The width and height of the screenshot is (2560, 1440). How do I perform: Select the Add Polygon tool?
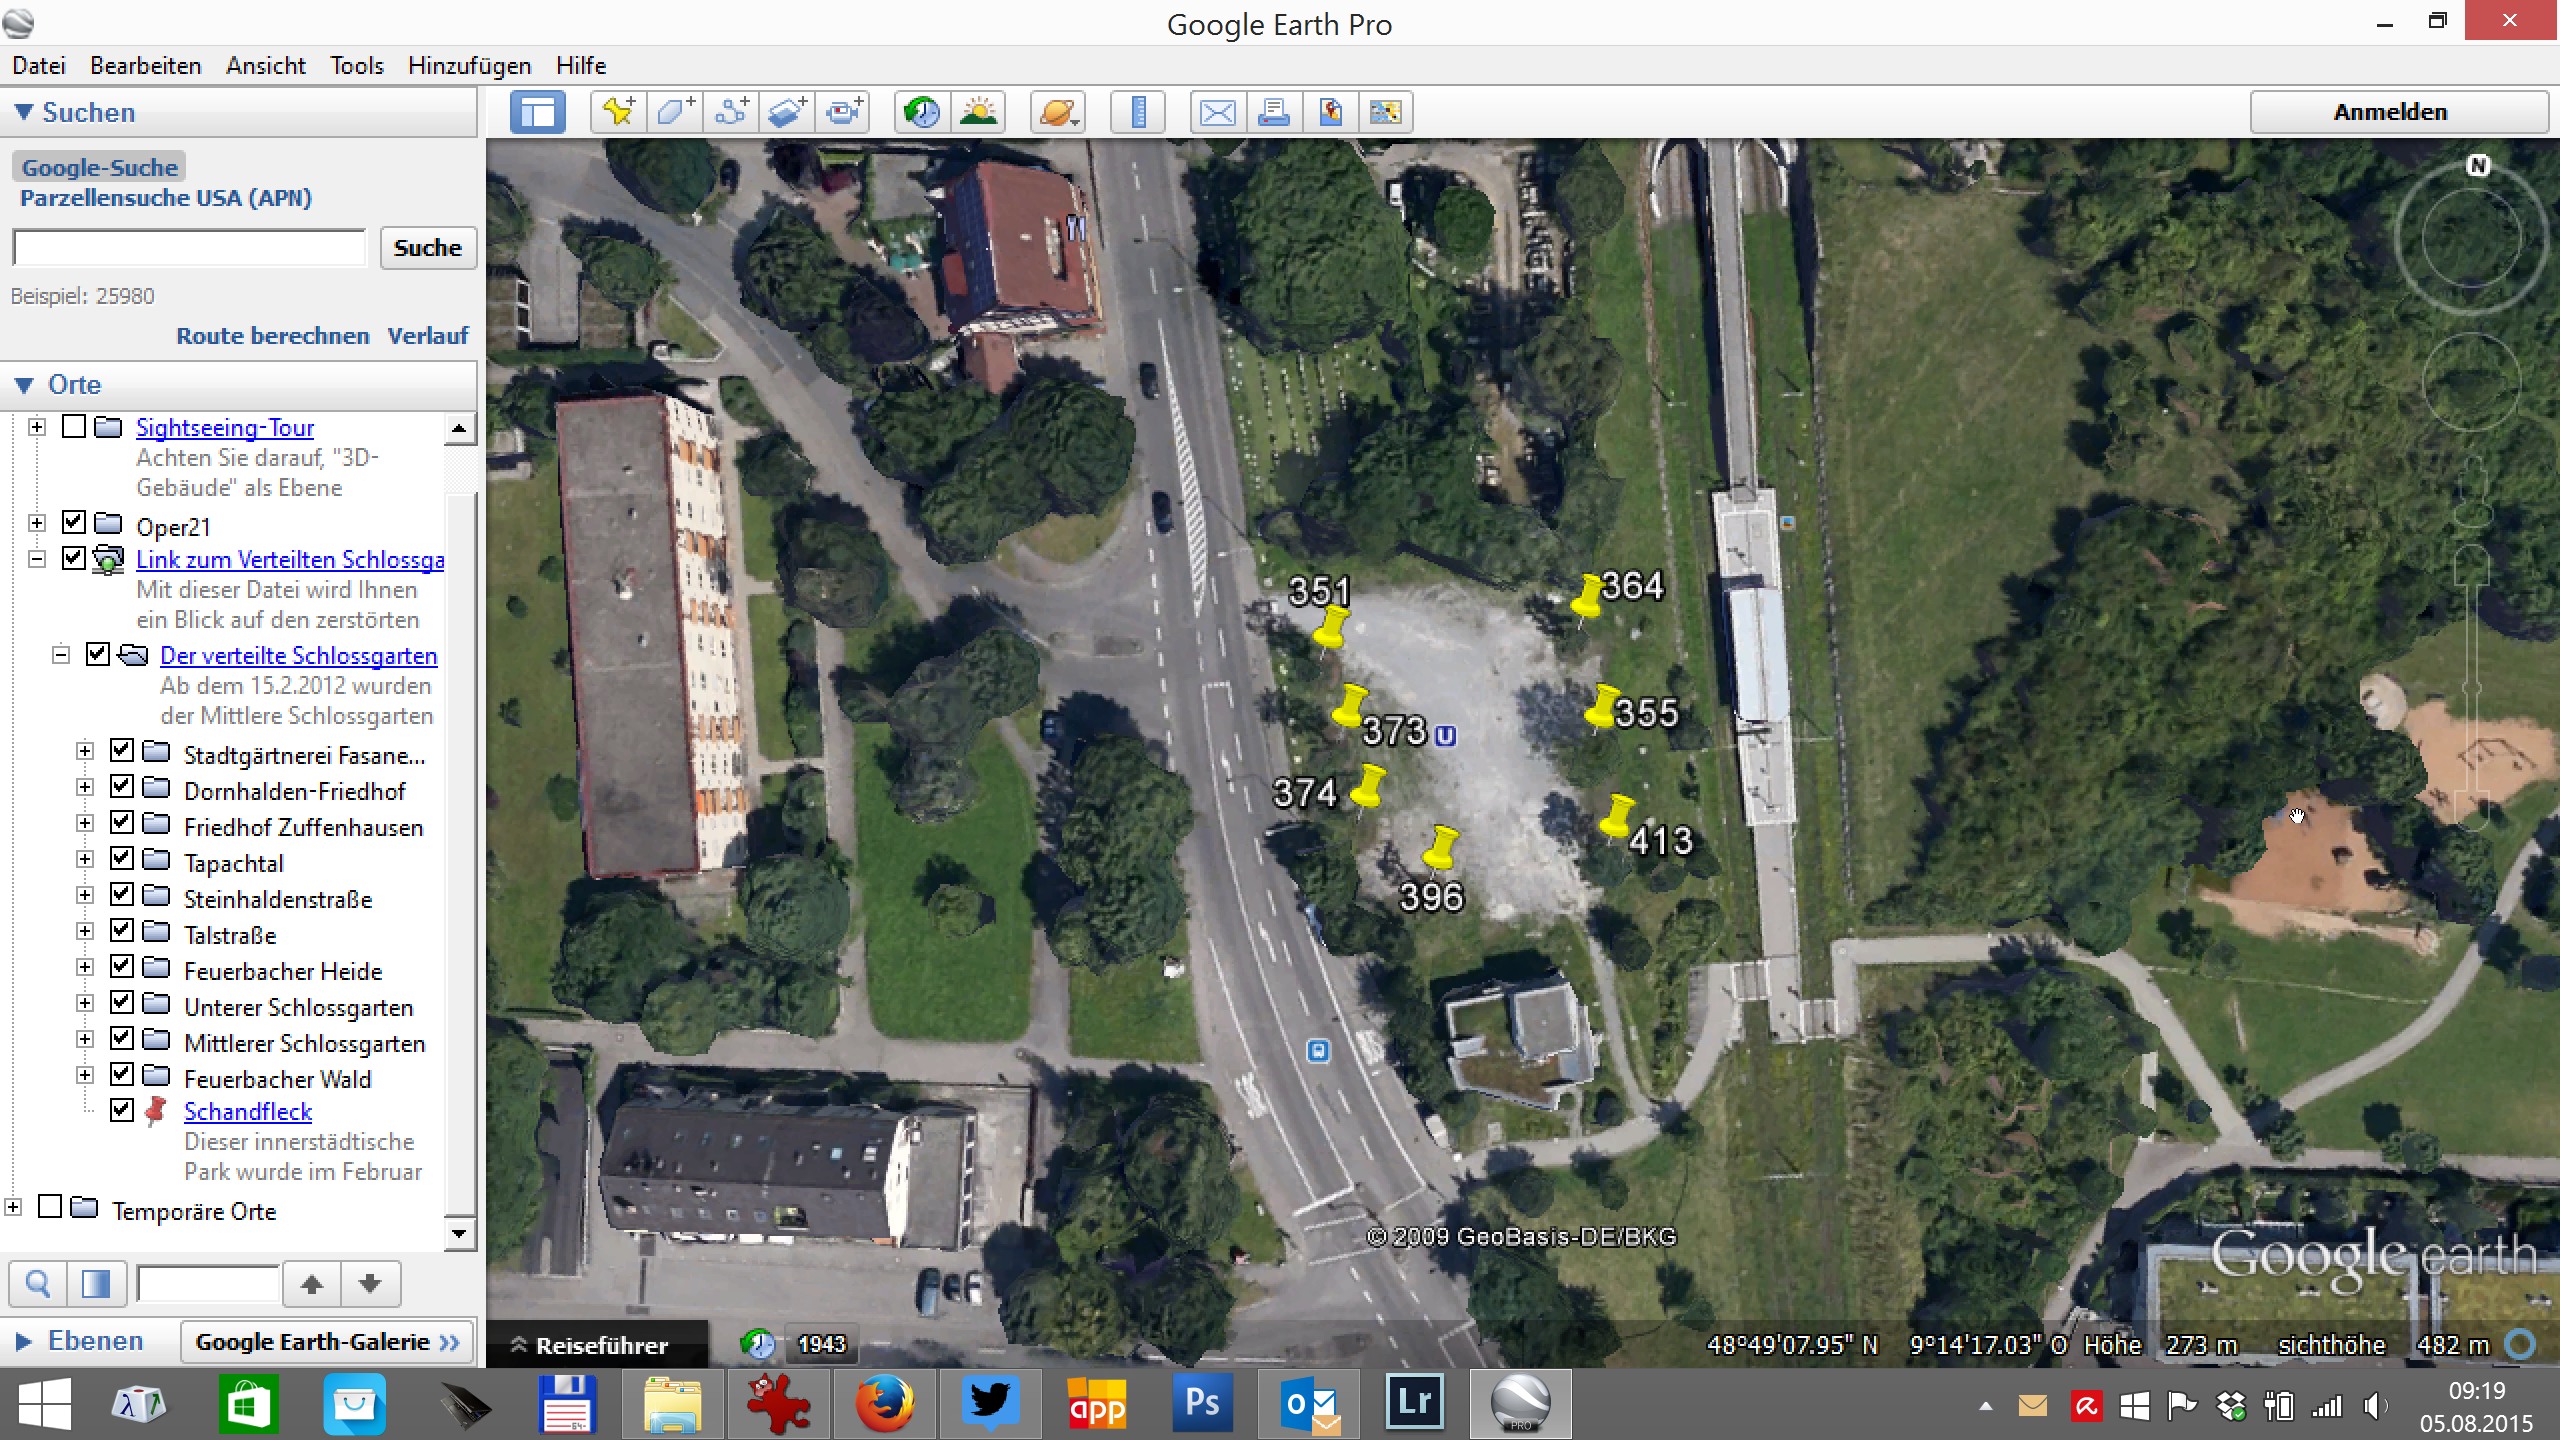coord(675,112)
